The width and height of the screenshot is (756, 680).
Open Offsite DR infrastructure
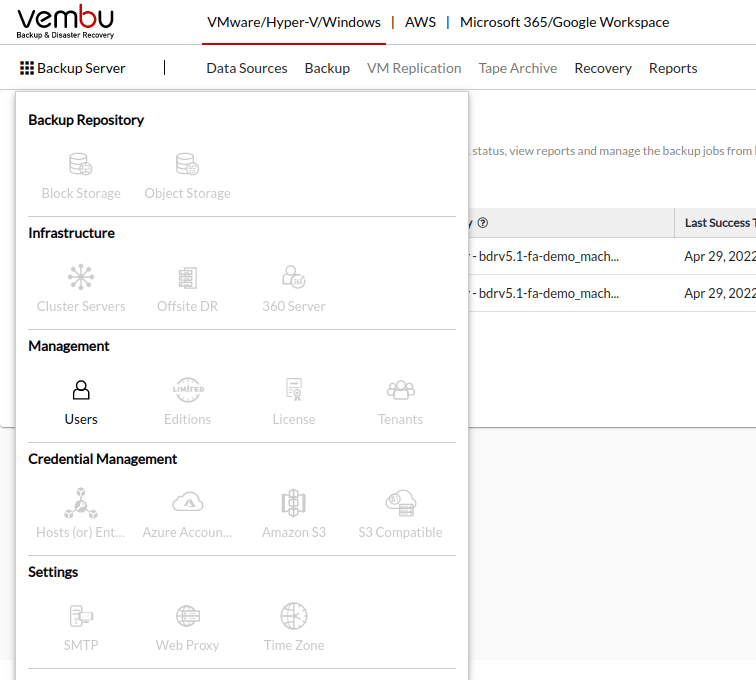tap(188, 289)
